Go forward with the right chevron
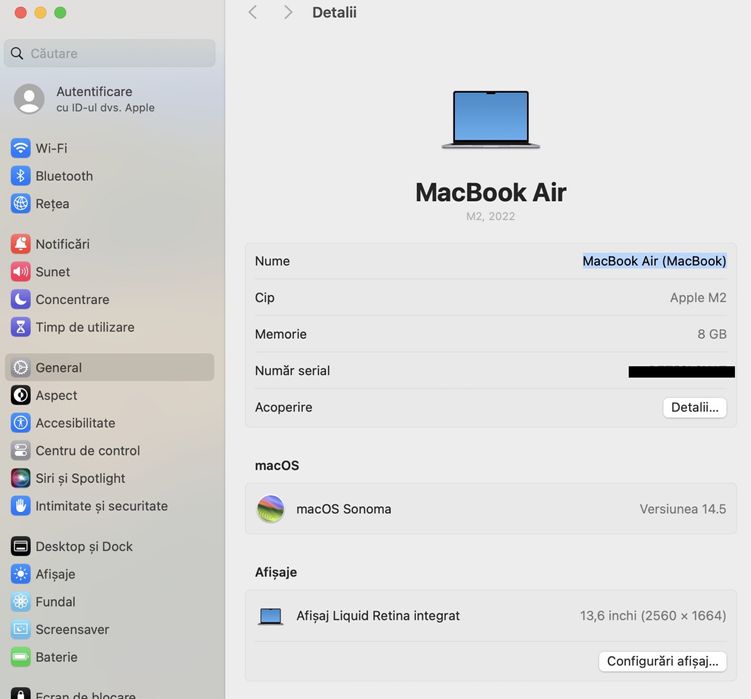The image size is (751, 699). tap(287, 12)
